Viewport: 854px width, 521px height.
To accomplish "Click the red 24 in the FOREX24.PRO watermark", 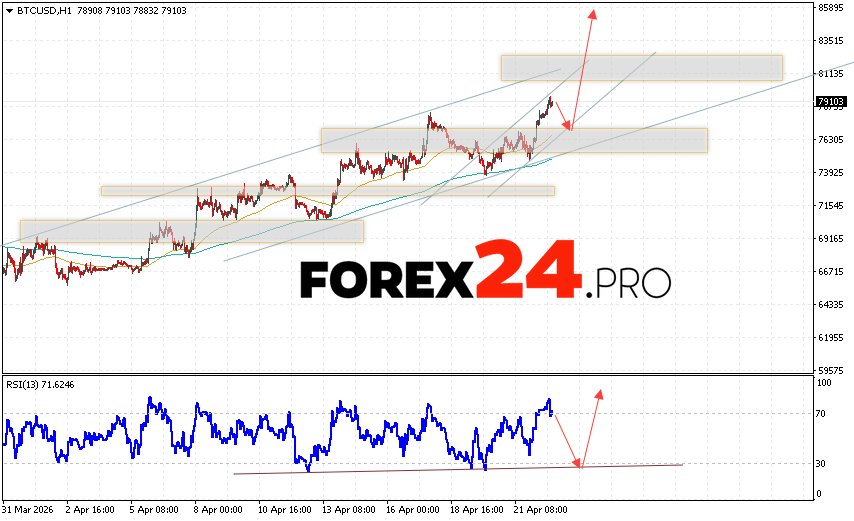I will [526, 272].
